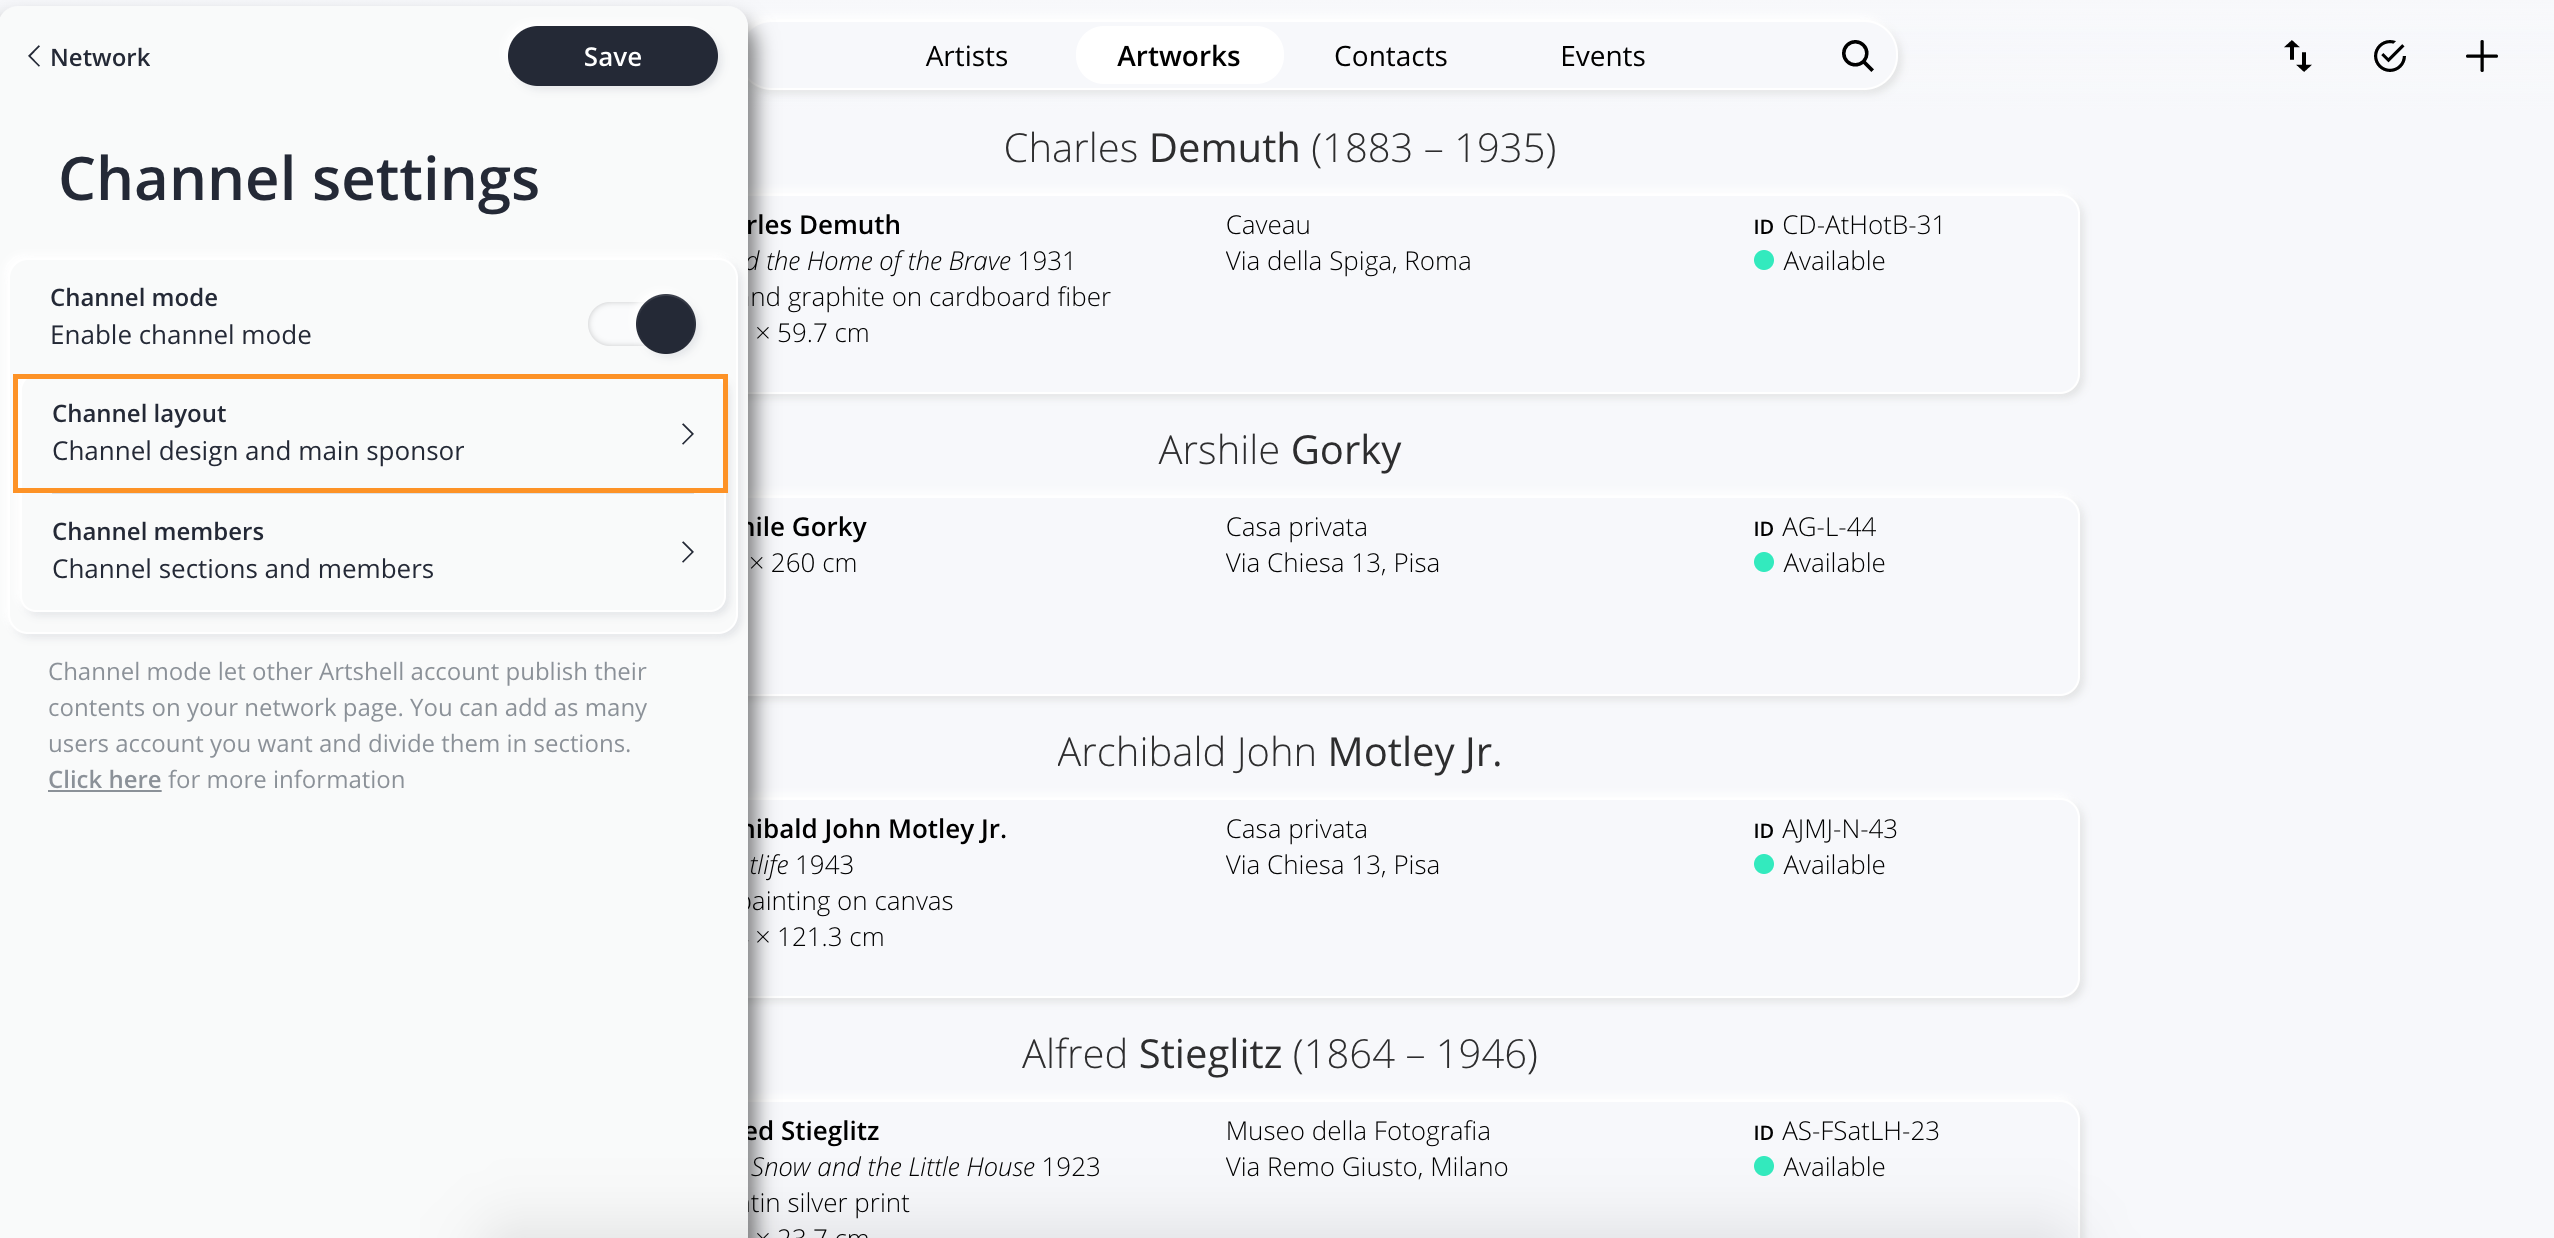The height and width of the screenshot is (1238, 2554).
Task: Click the Caveau location text
Action: [x=1267, y=225]
